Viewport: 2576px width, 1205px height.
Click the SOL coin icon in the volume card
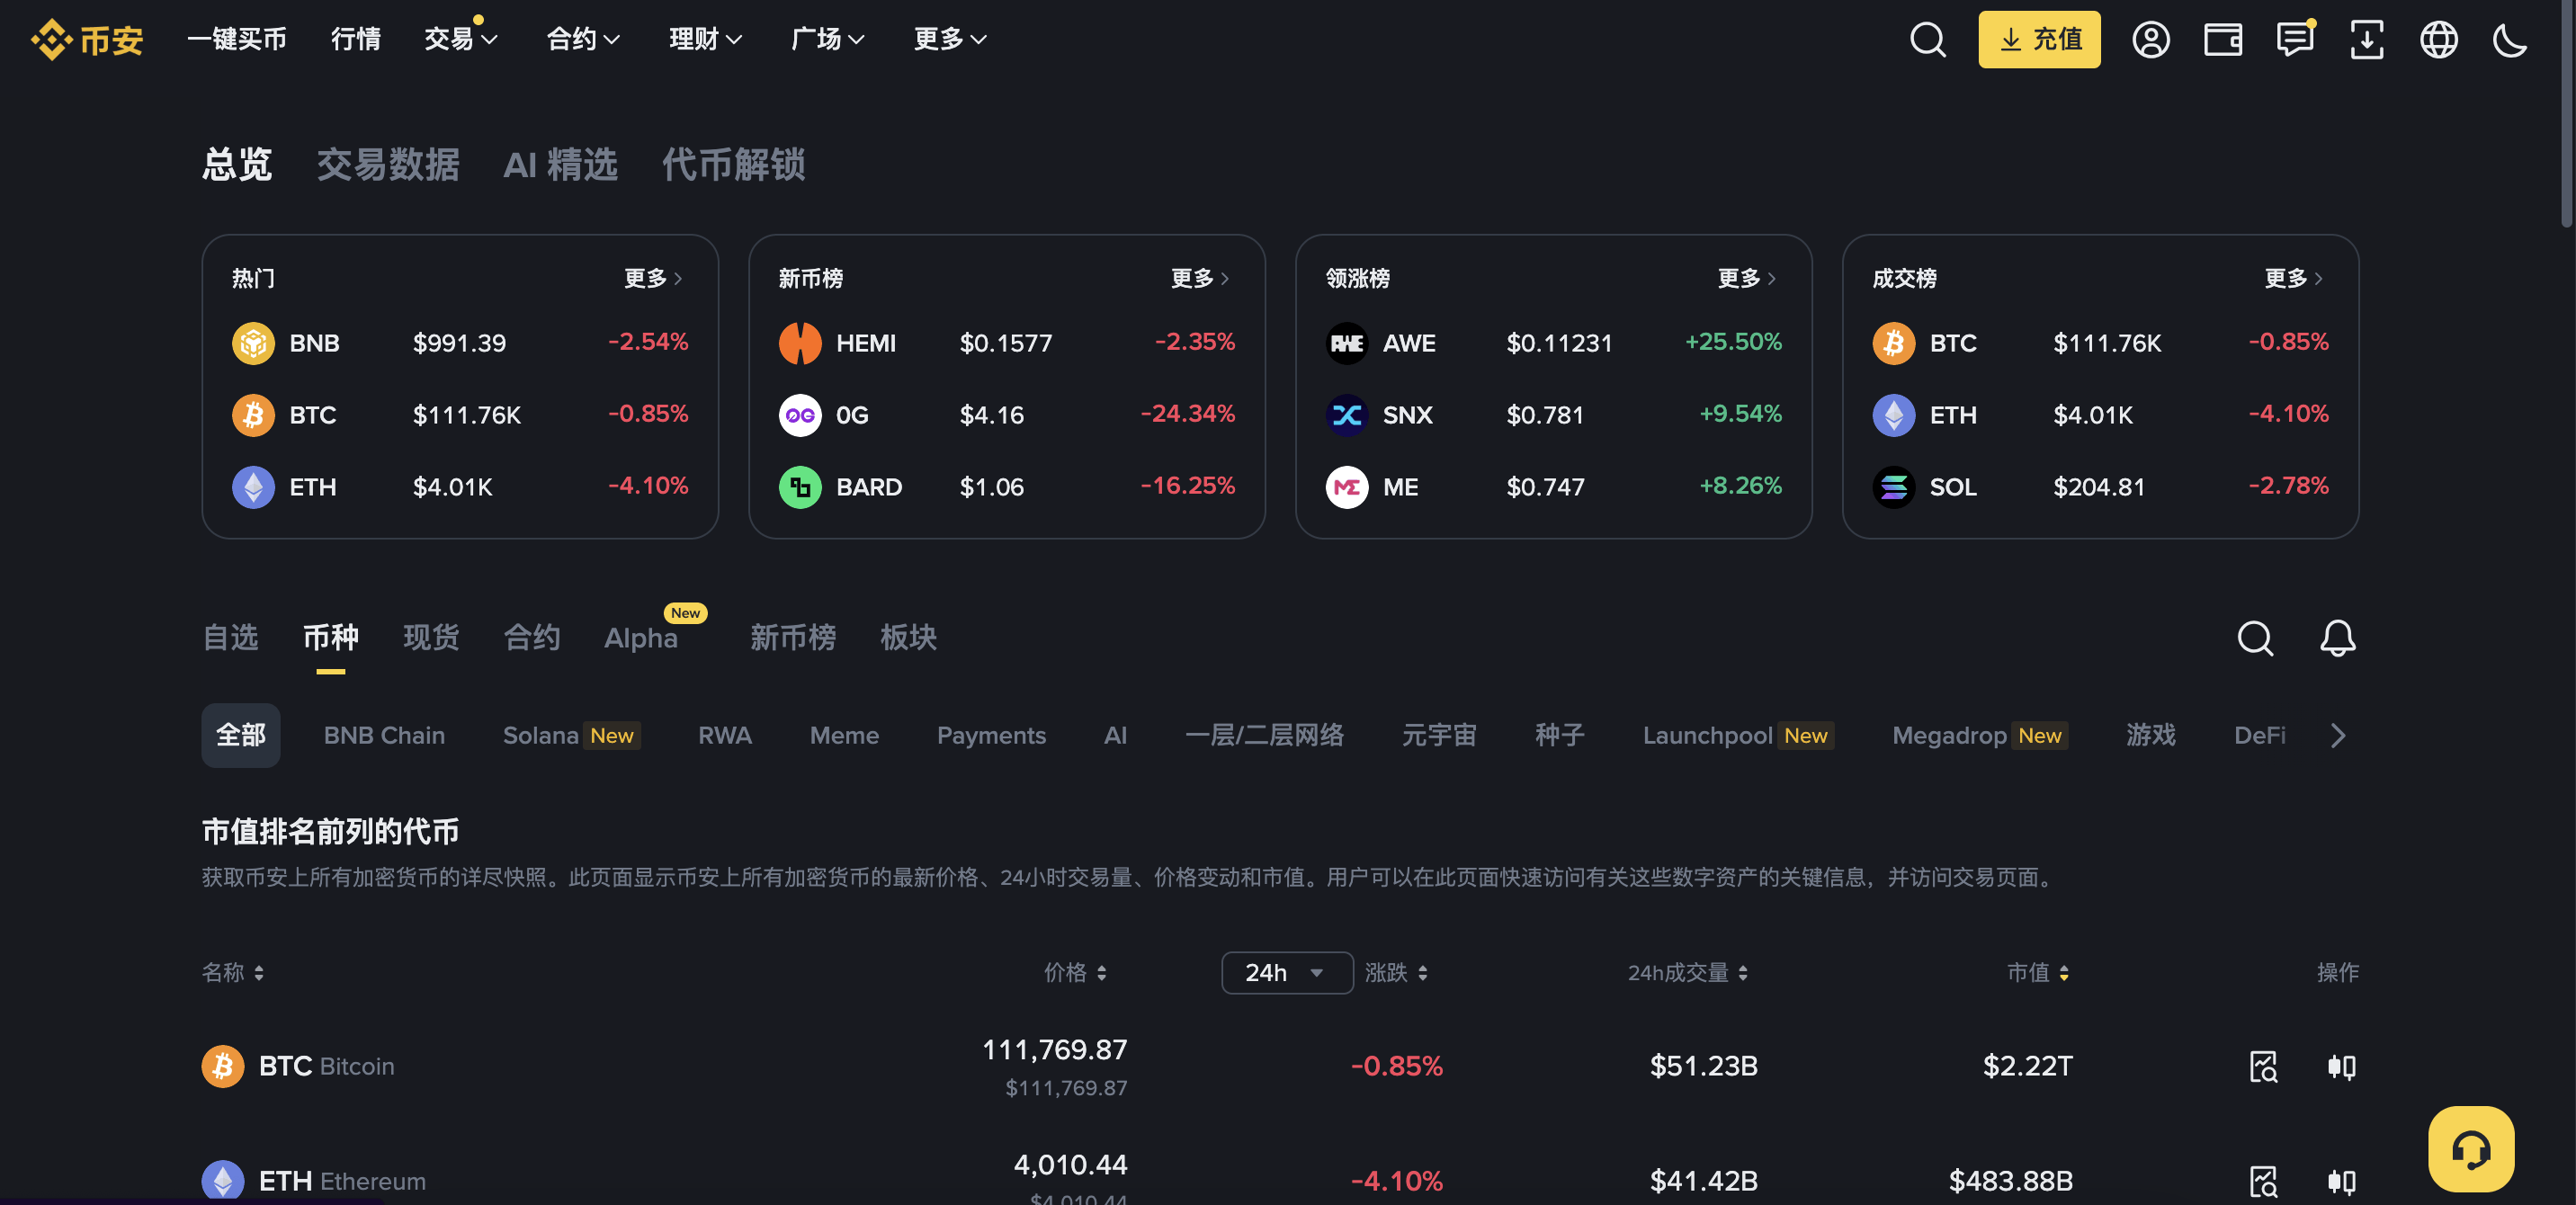coord(1893,487)
